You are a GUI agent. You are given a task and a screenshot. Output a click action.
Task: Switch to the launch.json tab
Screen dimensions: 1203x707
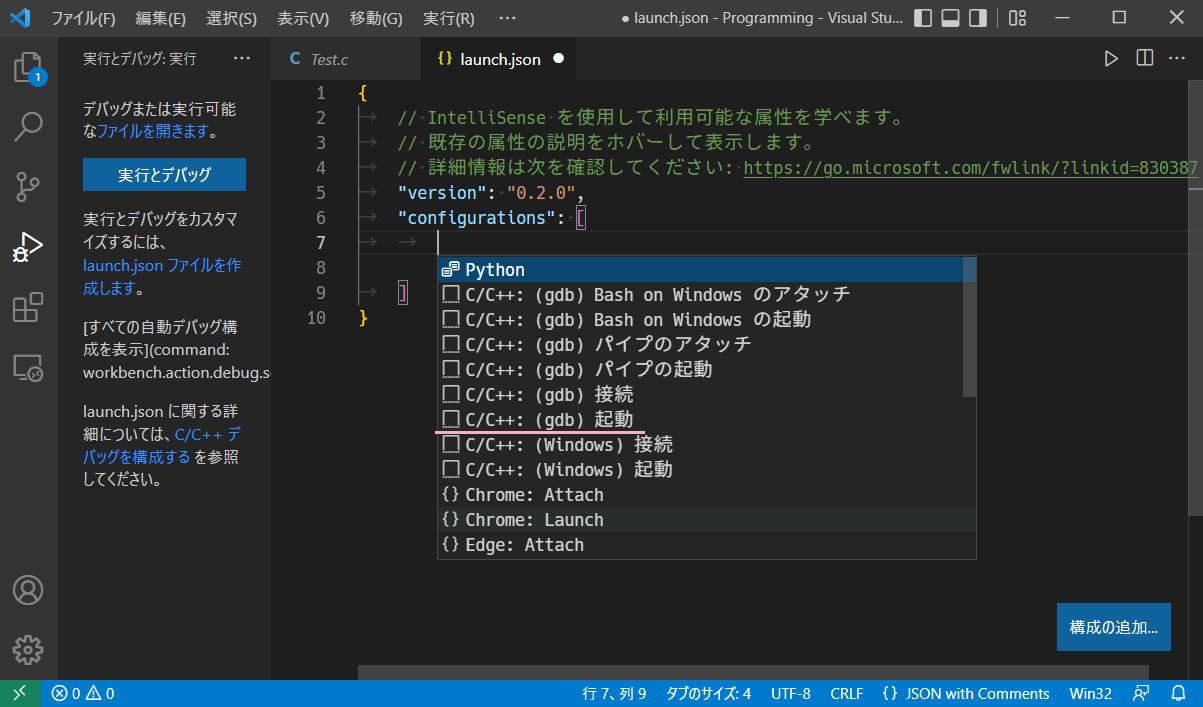498,59
